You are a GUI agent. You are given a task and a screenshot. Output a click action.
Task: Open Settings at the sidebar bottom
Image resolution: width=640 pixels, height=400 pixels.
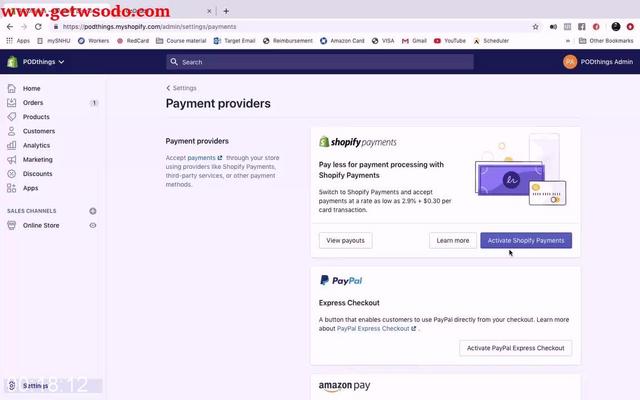35,386
